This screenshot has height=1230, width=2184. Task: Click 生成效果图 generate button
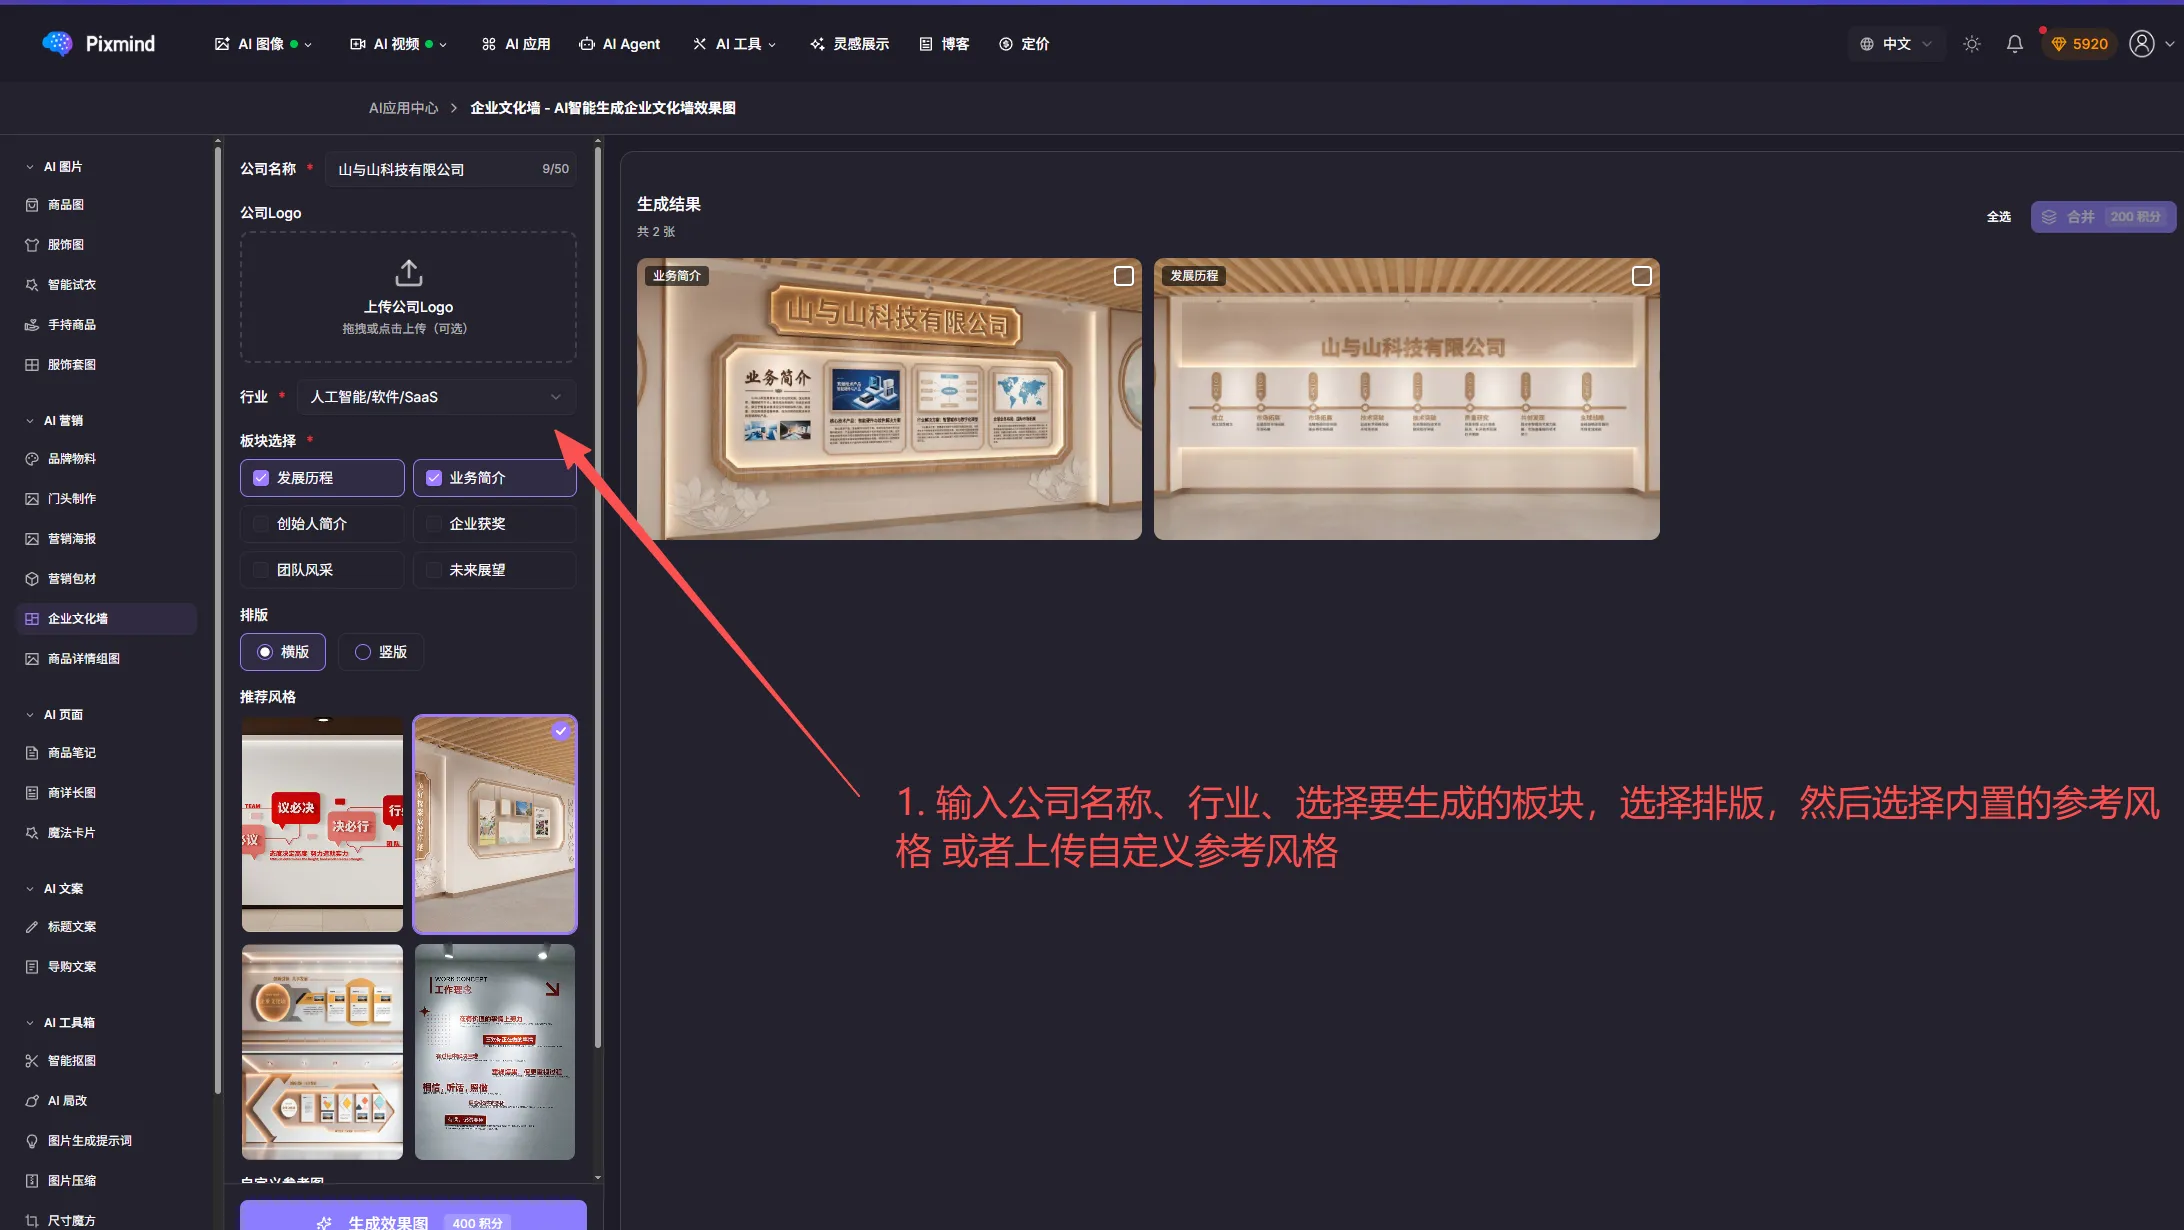tap(413, 1216)
